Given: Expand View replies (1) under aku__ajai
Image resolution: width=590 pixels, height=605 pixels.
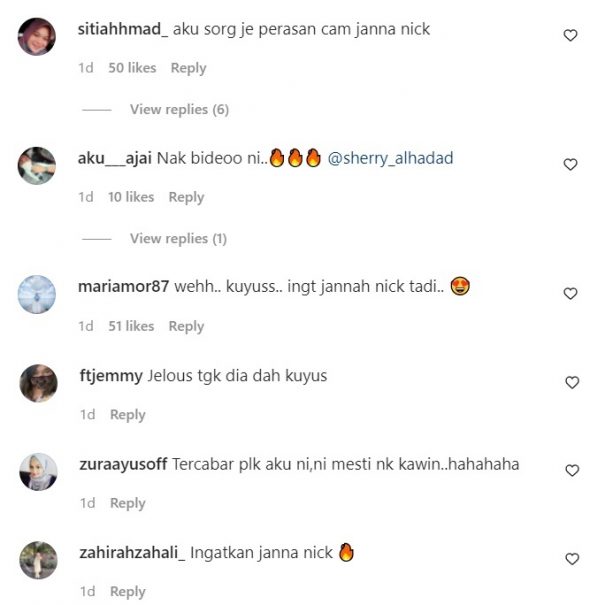Looking at the screenshot, I should coord(178,239).
